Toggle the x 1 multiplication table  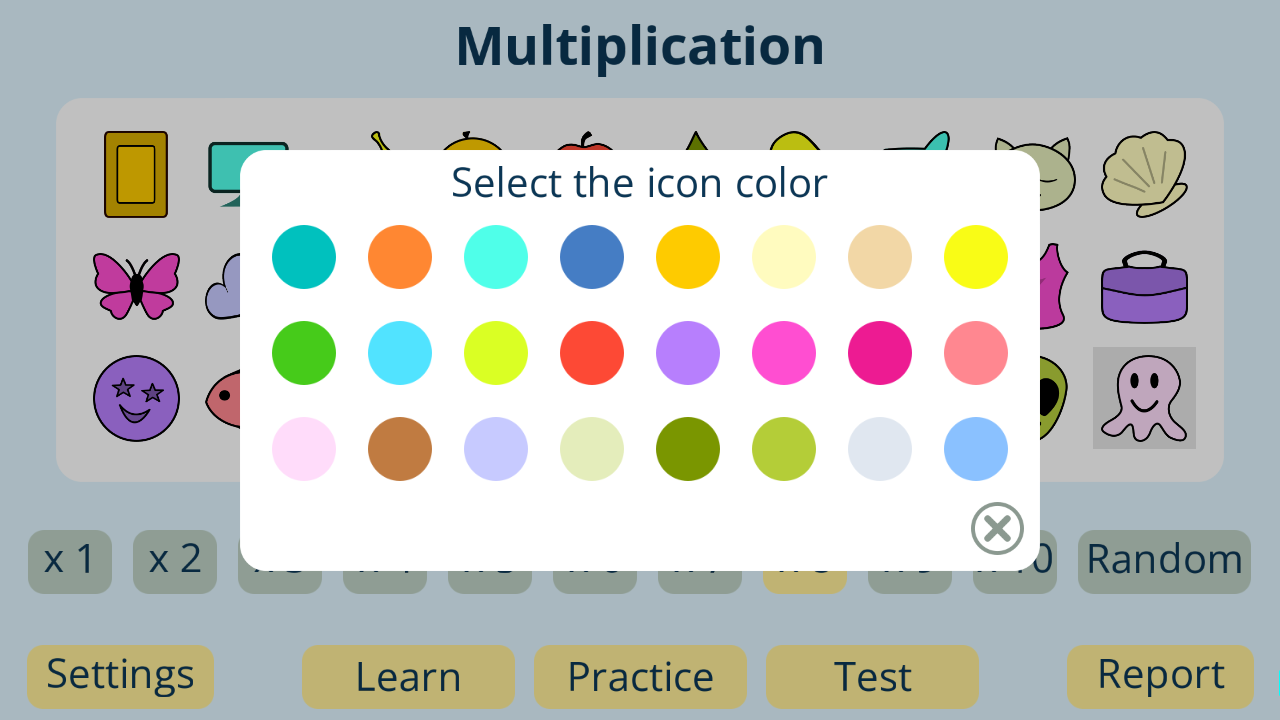pyautogui.click(x=70, y=561)
